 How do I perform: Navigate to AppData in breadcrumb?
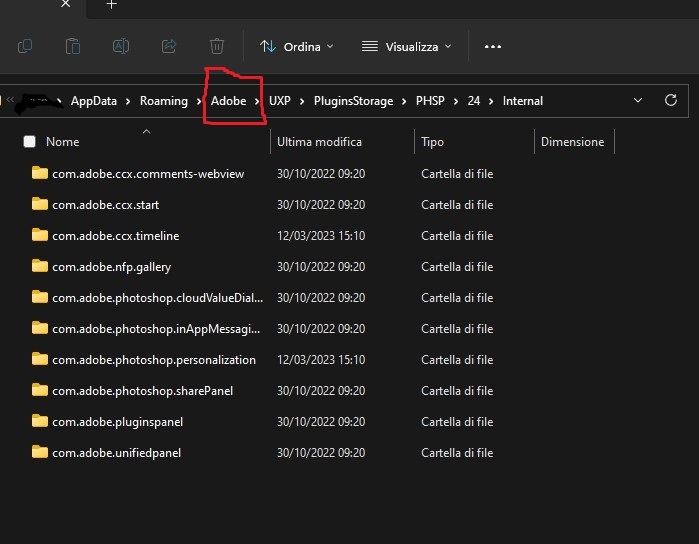(94, 101)
